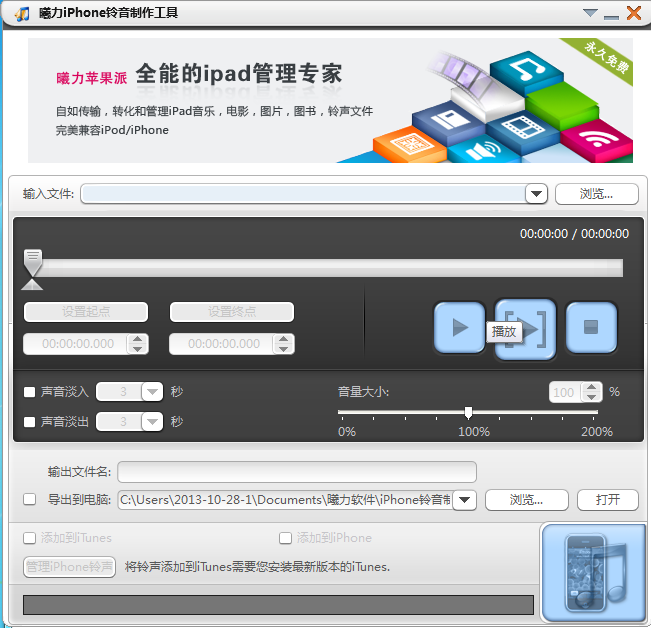
Task: Click the playback position slider handle
Action: 32,262
